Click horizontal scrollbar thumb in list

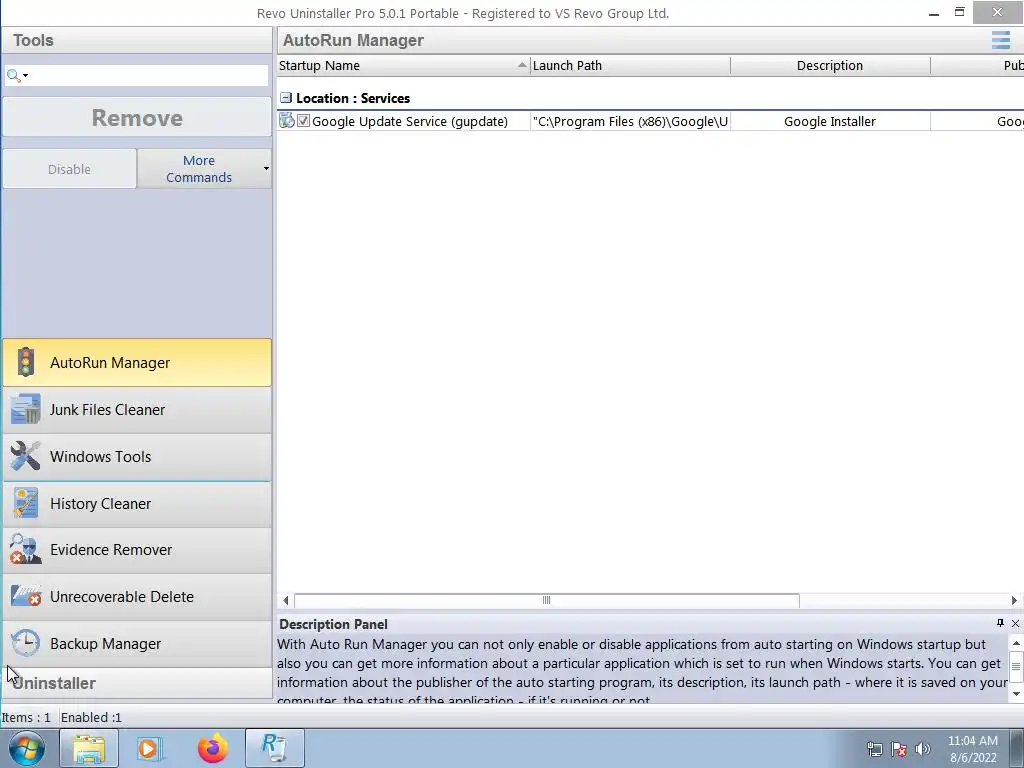tap(547, 600)
